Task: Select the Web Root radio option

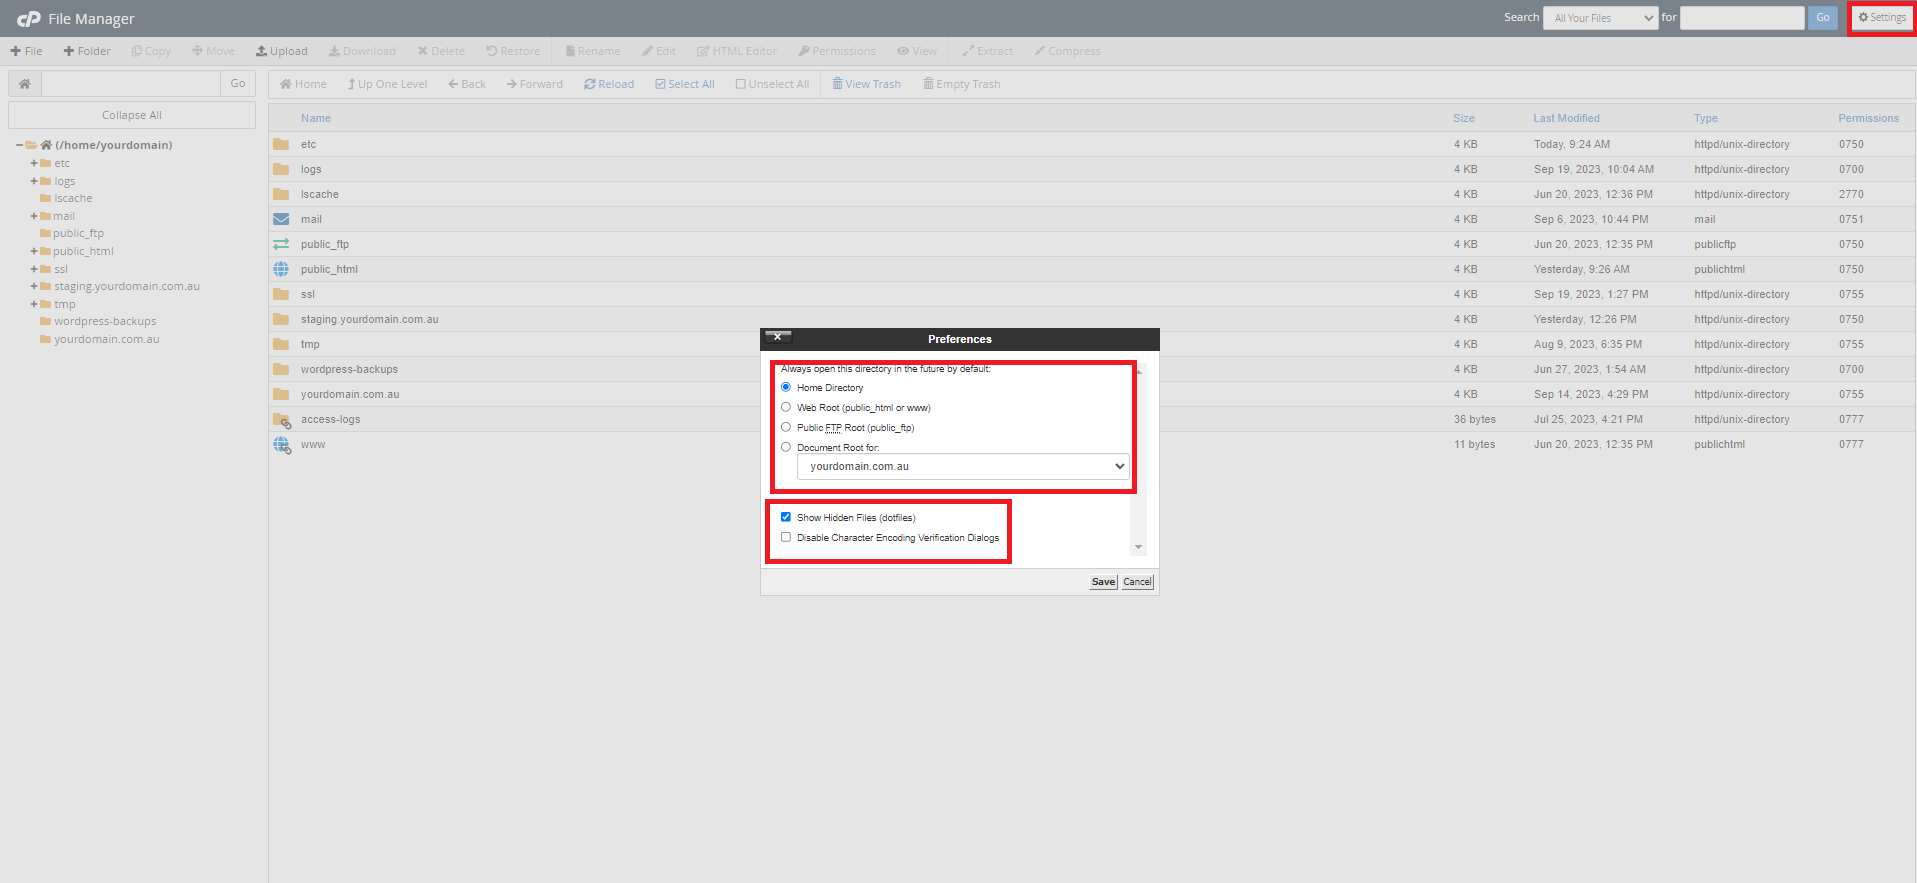Action: [786, 407]
